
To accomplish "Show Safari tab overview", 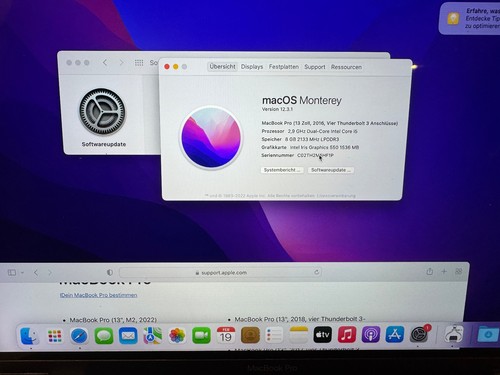I will tap(459, 271).
